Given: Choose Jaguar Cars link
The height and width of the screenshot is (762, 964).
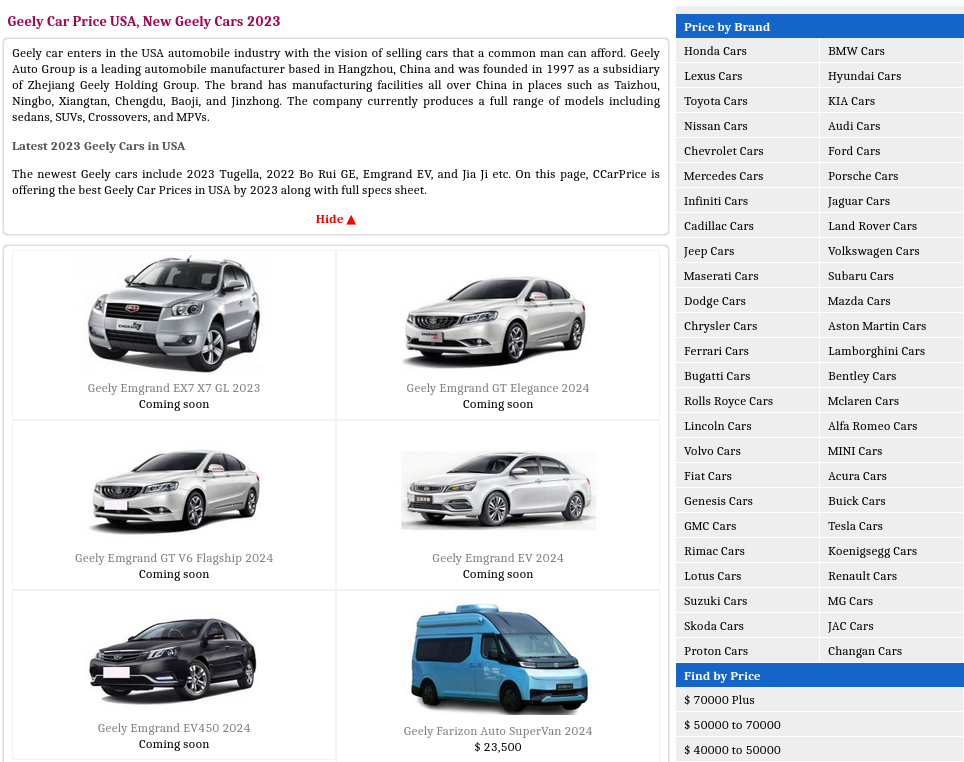Looking at the screenshot, I should click(858, 201).
